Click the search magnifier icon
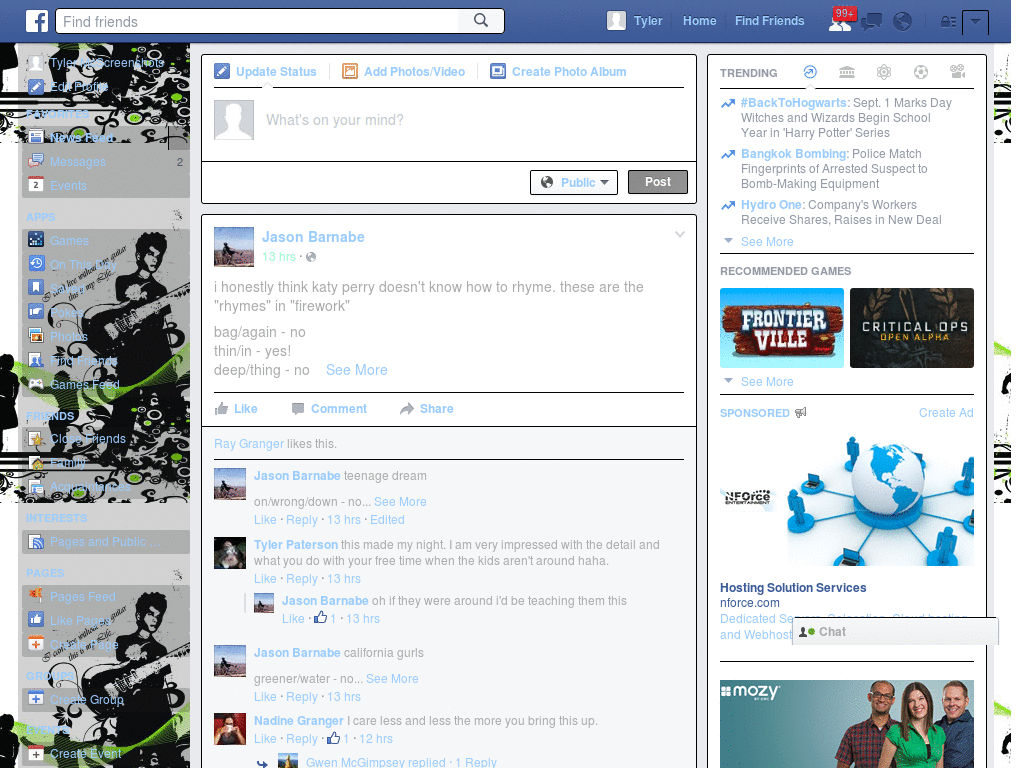Screen dimensions: 1024x768 pos(481,21)
